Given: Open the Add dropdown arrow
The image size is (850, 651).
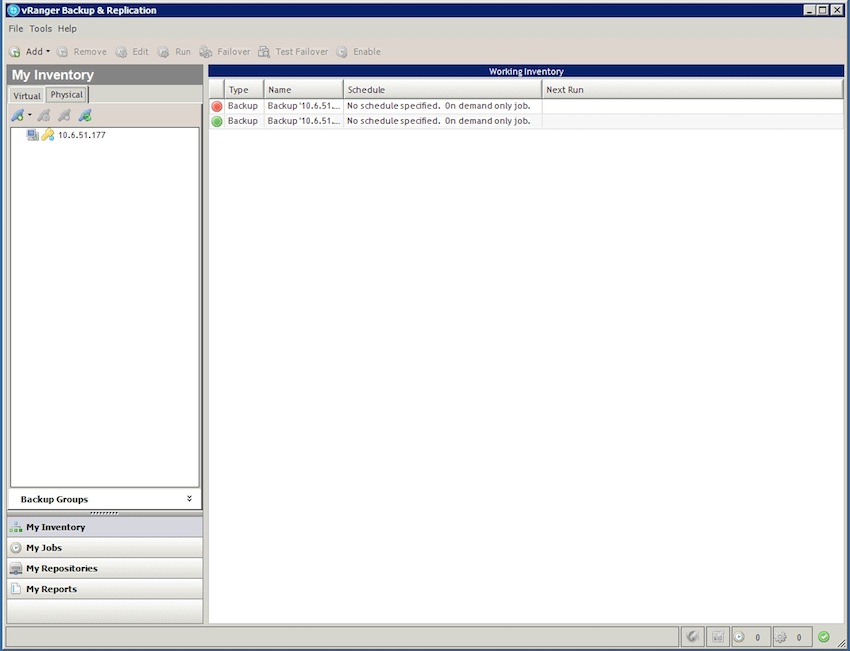Looking at the screenshot, I should [x=48, y=51].
